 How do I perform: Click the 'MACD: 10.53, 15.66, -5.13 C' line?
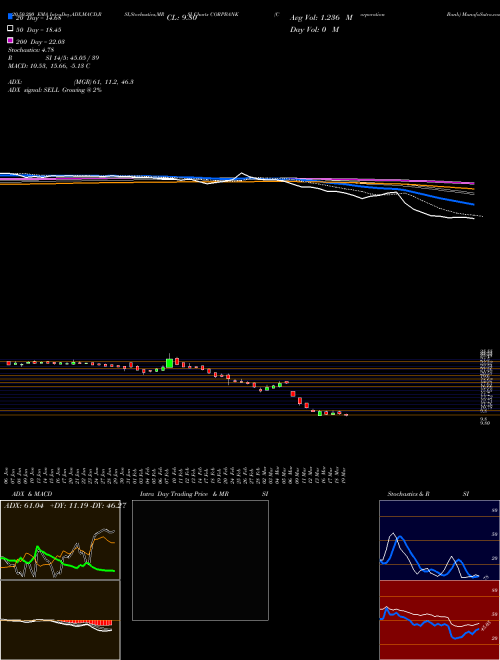pos(49,66)
